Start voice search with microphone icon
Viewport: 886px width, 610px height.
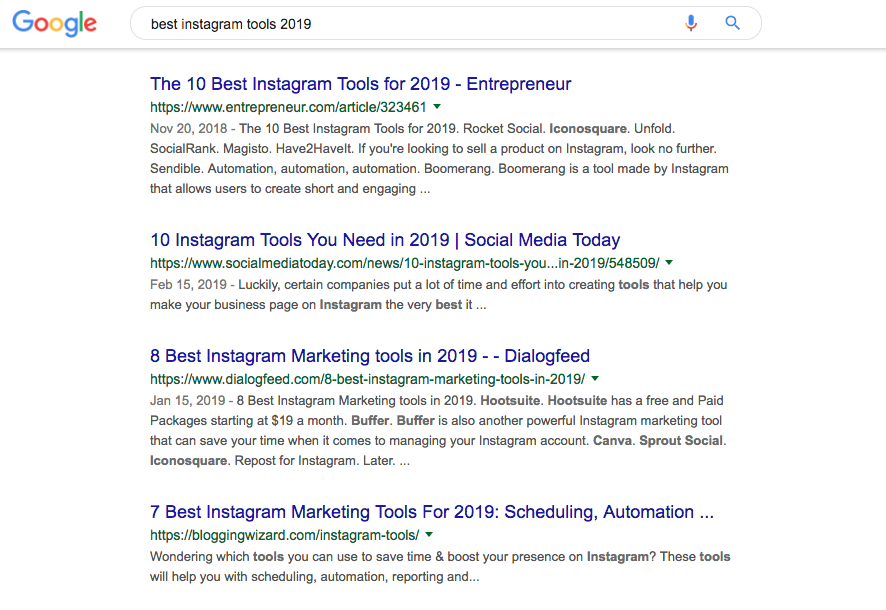[x=690, y=23]
